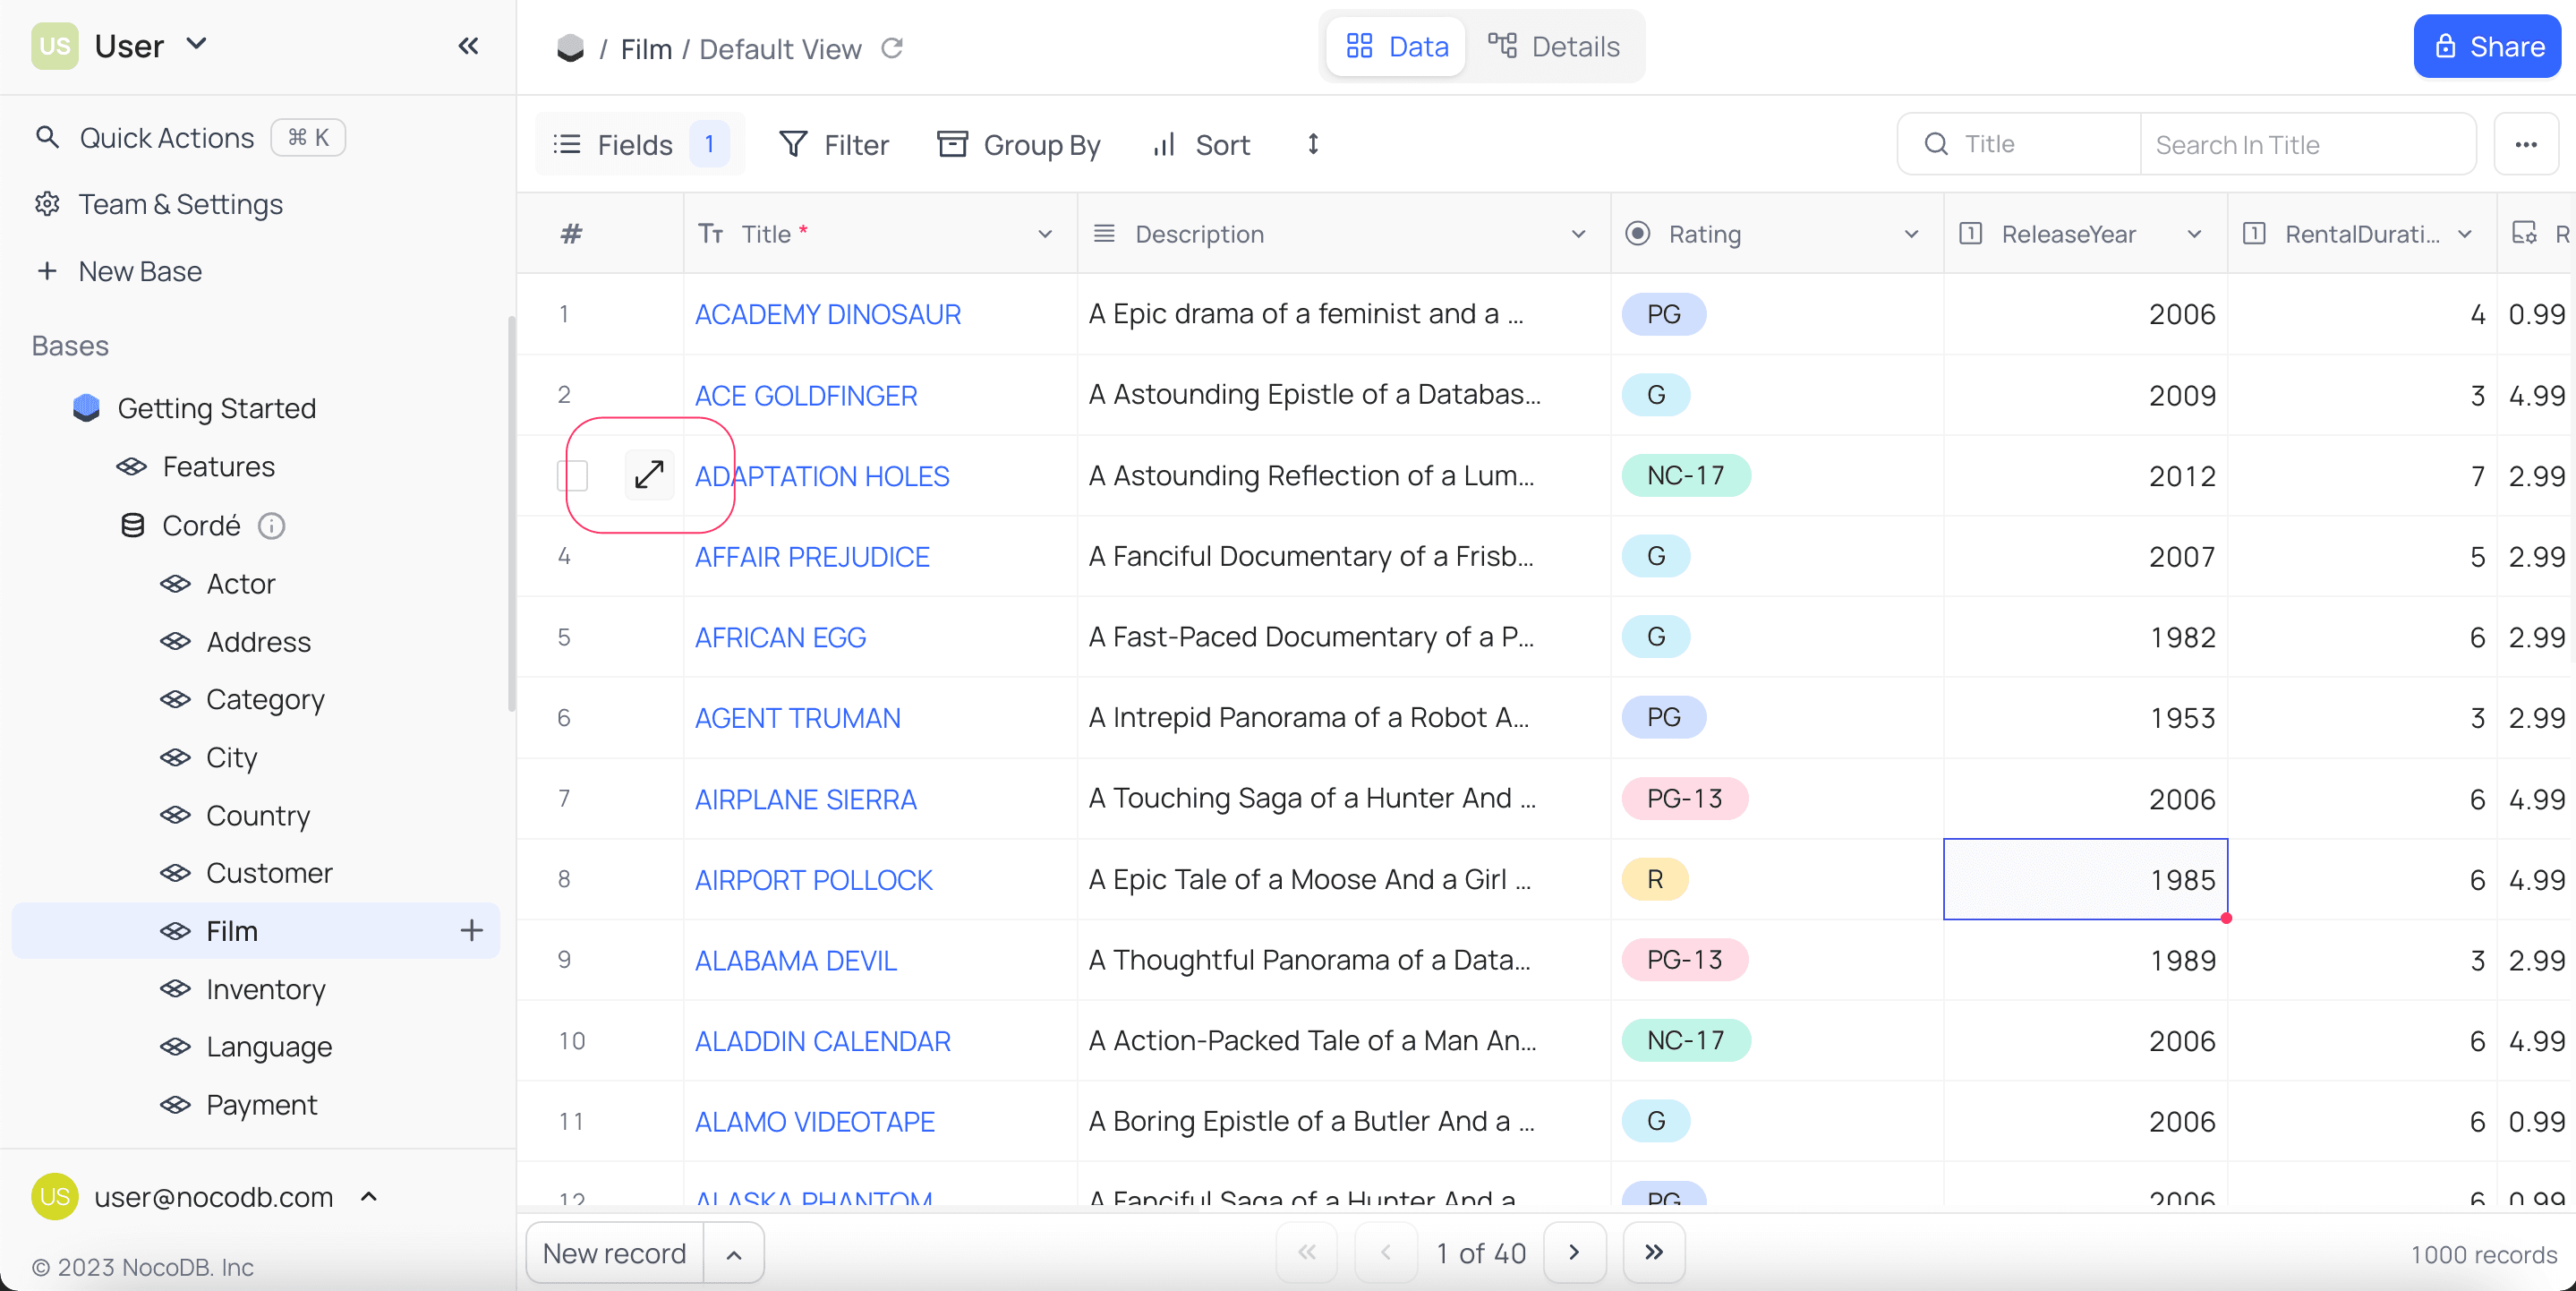
Task: Open the Rating column dropdown arrow
Action: (1911, 234)
